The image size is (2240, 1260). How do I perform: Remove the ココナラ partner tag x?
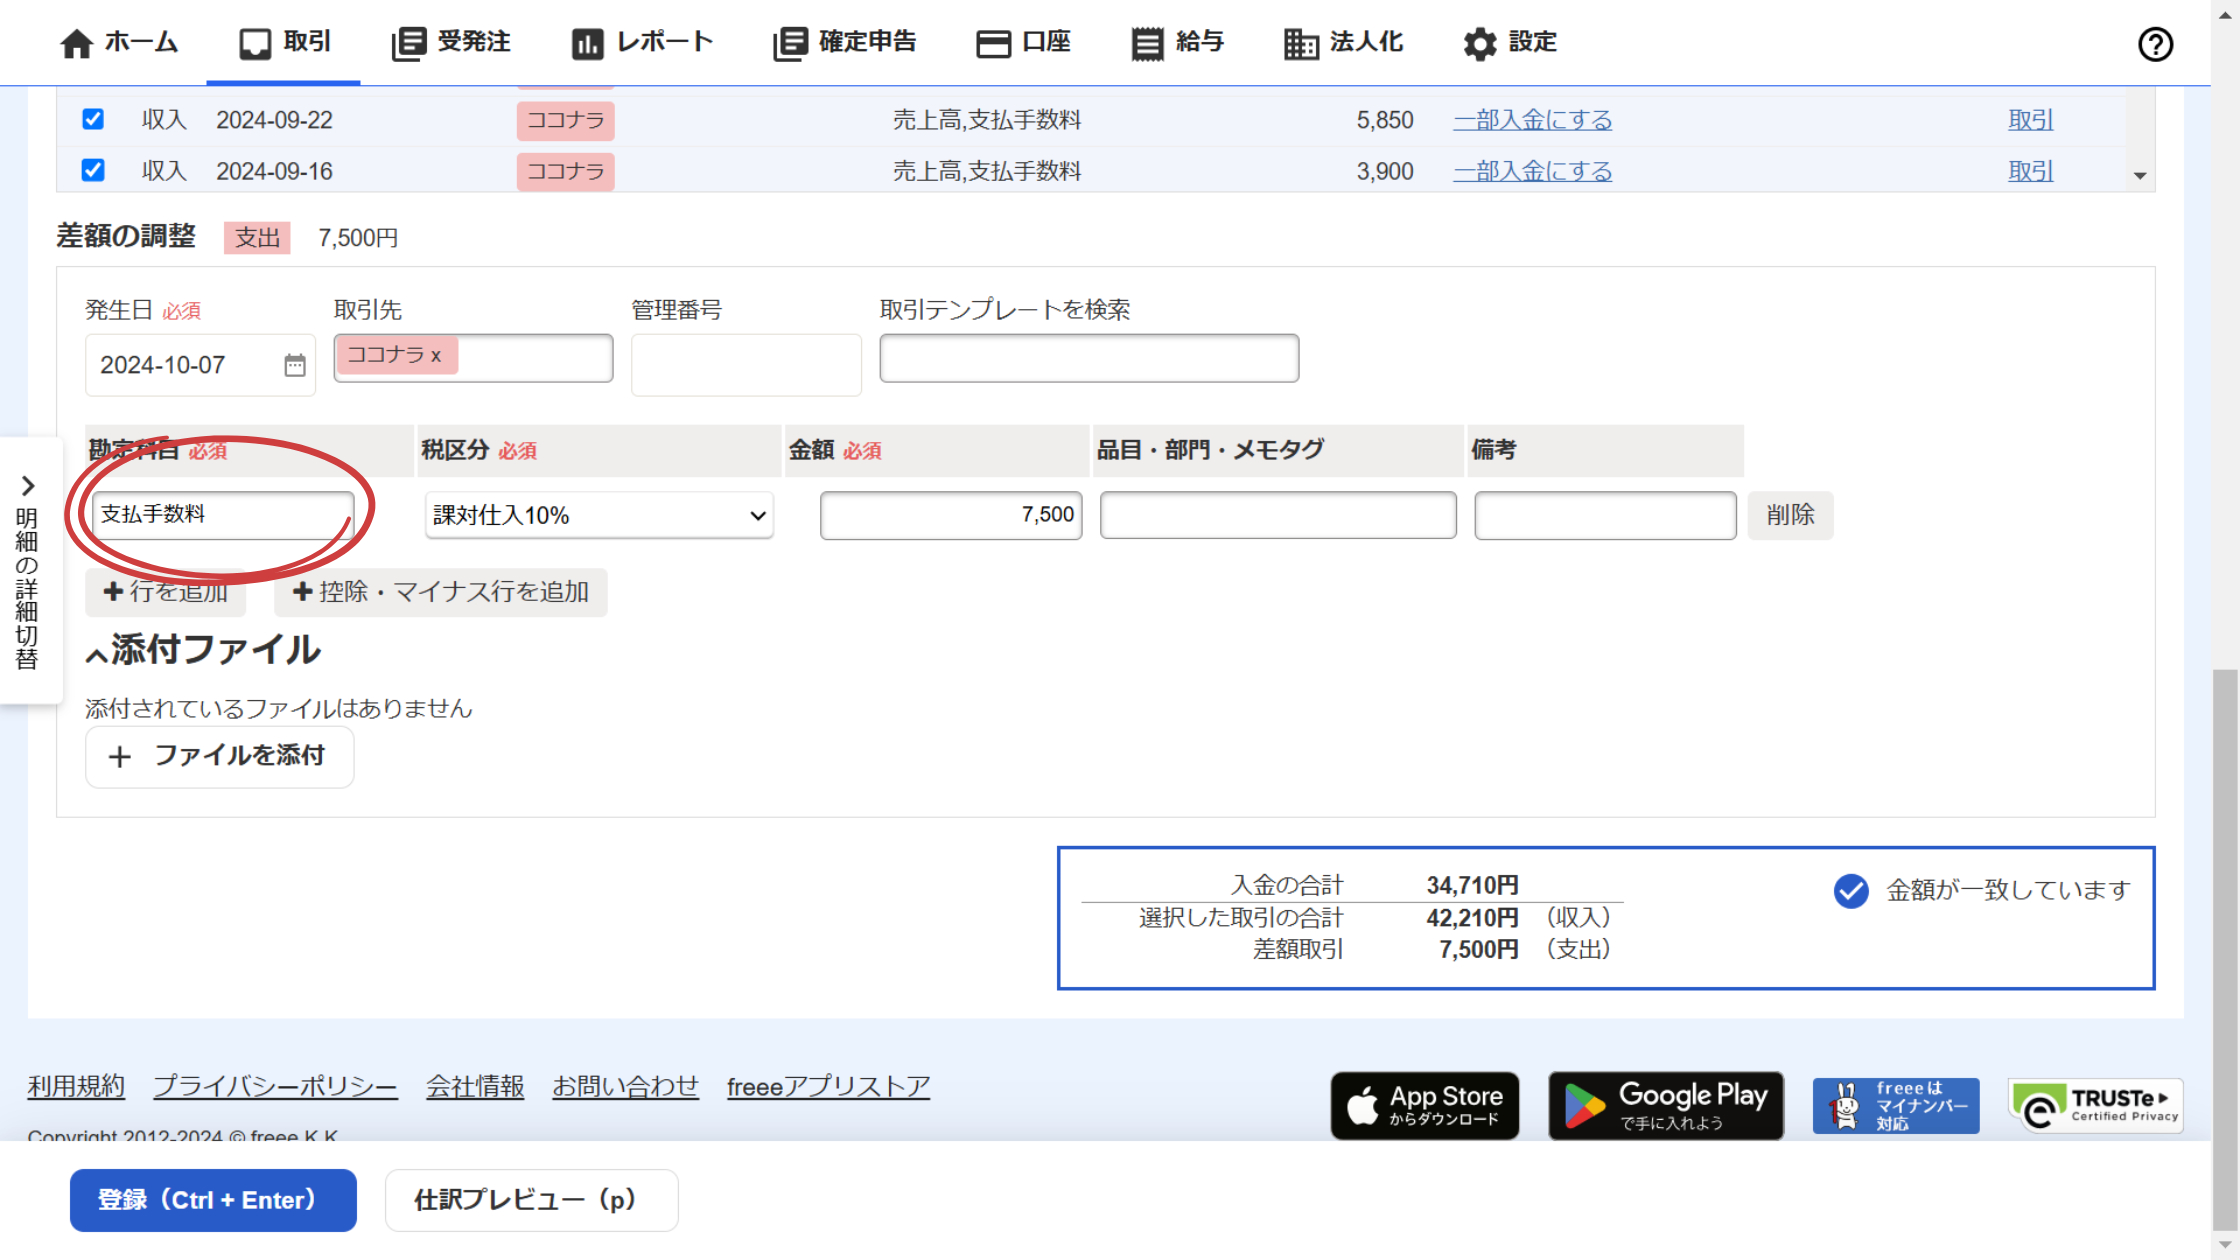click(x=436, y=356)
